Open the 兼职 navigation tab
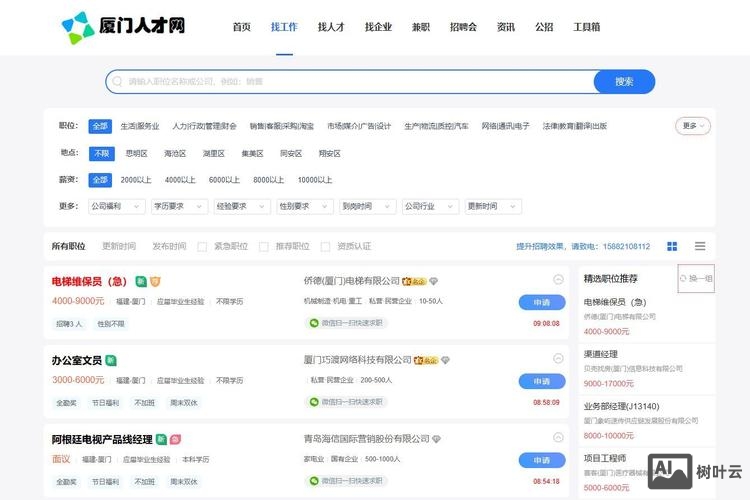 pyautogui.click(x=421, y=27)
